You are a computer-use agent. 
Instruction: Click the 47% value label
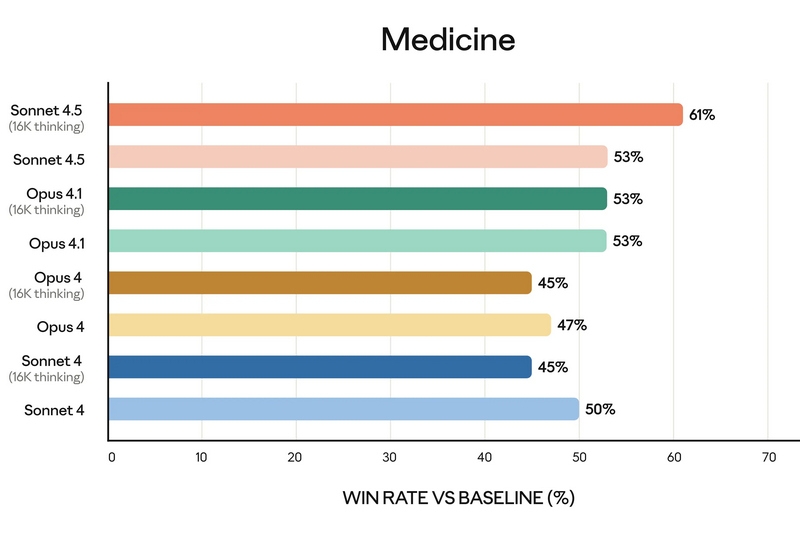pyautogui.click(x=572, y=325)
